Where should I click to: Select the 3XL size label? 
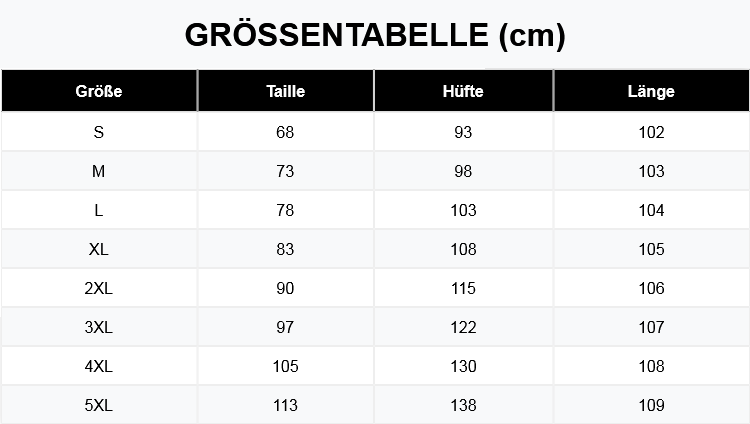pyautogui.click(x=98, y=327)
